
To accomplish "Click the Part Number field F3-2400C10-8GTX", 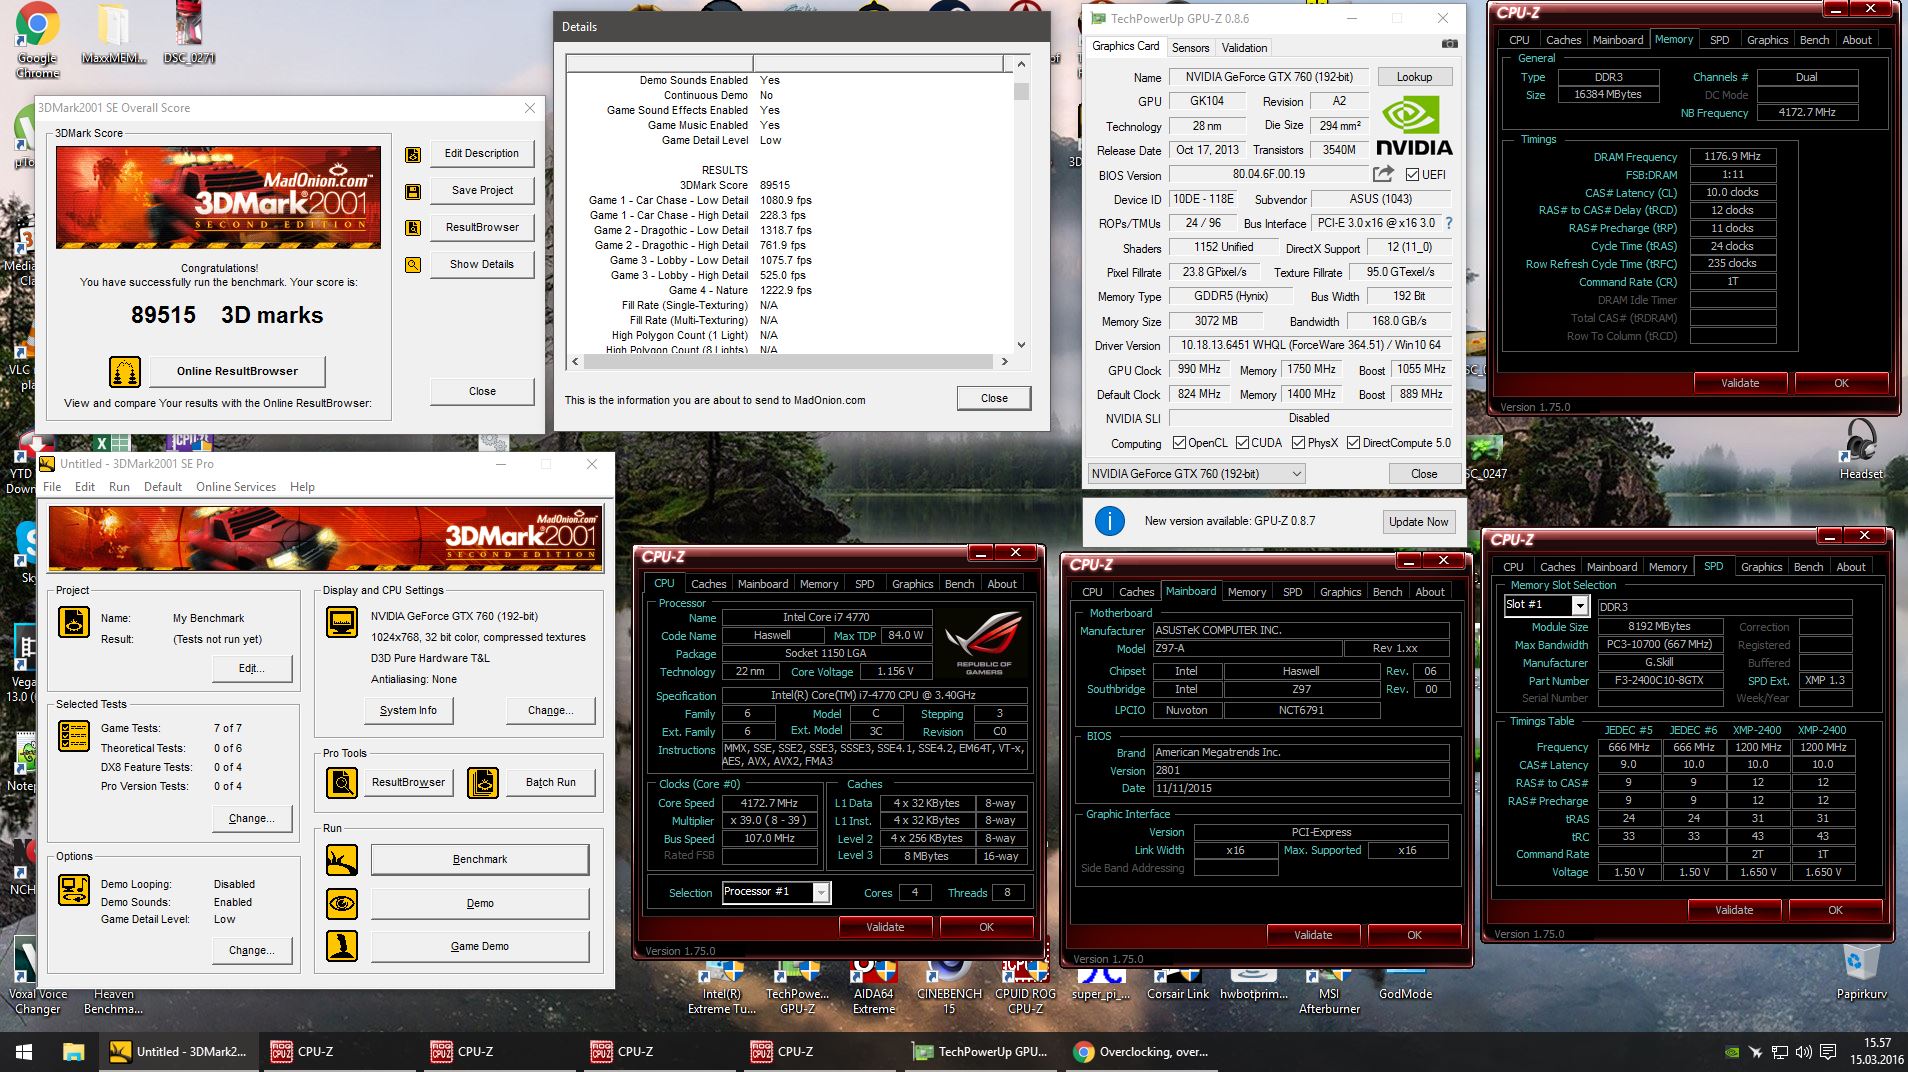I will (1659, 680).
